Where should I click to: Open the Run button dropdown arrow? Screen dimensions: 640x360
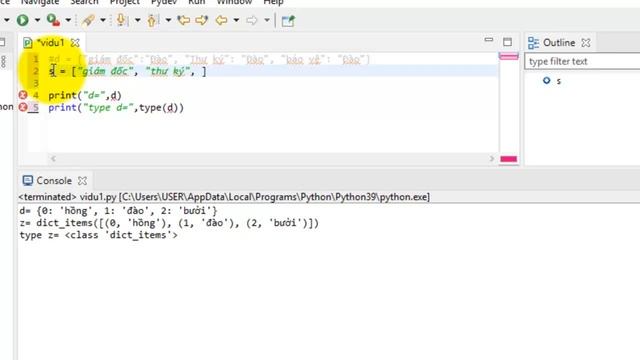pyautogui.click(x=37, y=20)
